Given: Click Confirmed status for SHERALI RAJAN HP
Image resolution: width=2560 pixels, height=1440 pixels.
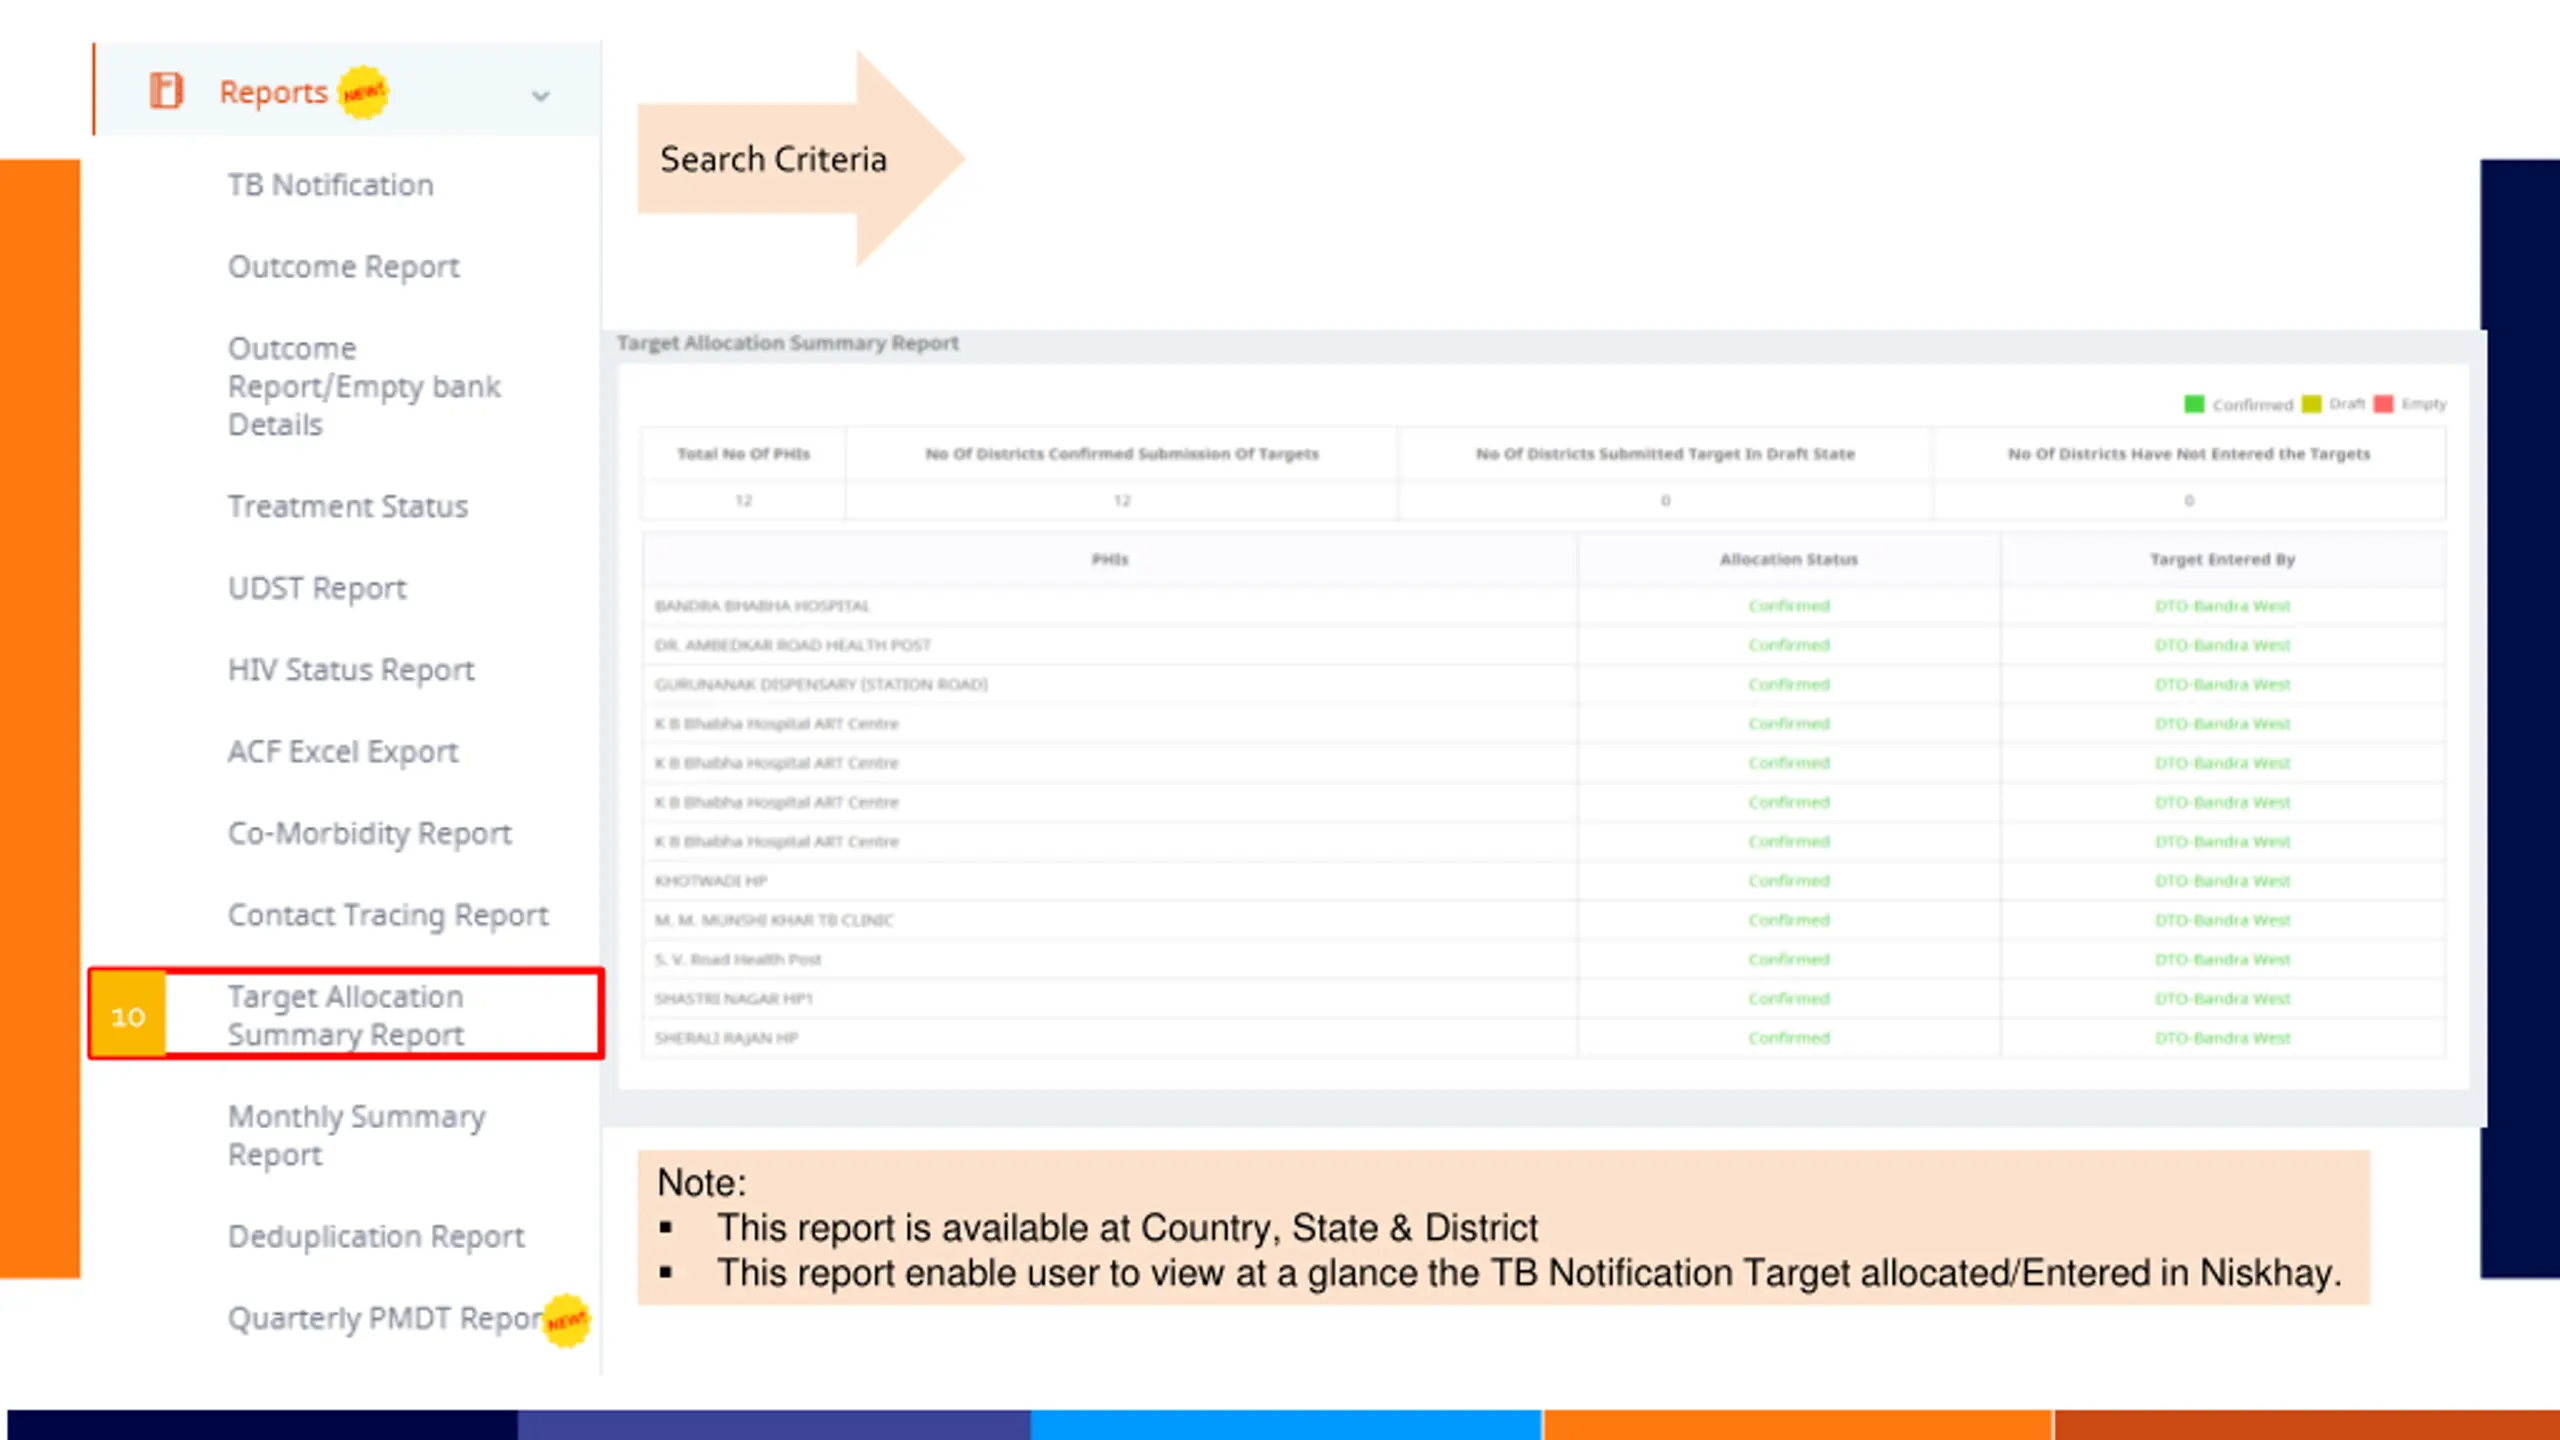Looking at the screenshot, I should [1789, 1038].
